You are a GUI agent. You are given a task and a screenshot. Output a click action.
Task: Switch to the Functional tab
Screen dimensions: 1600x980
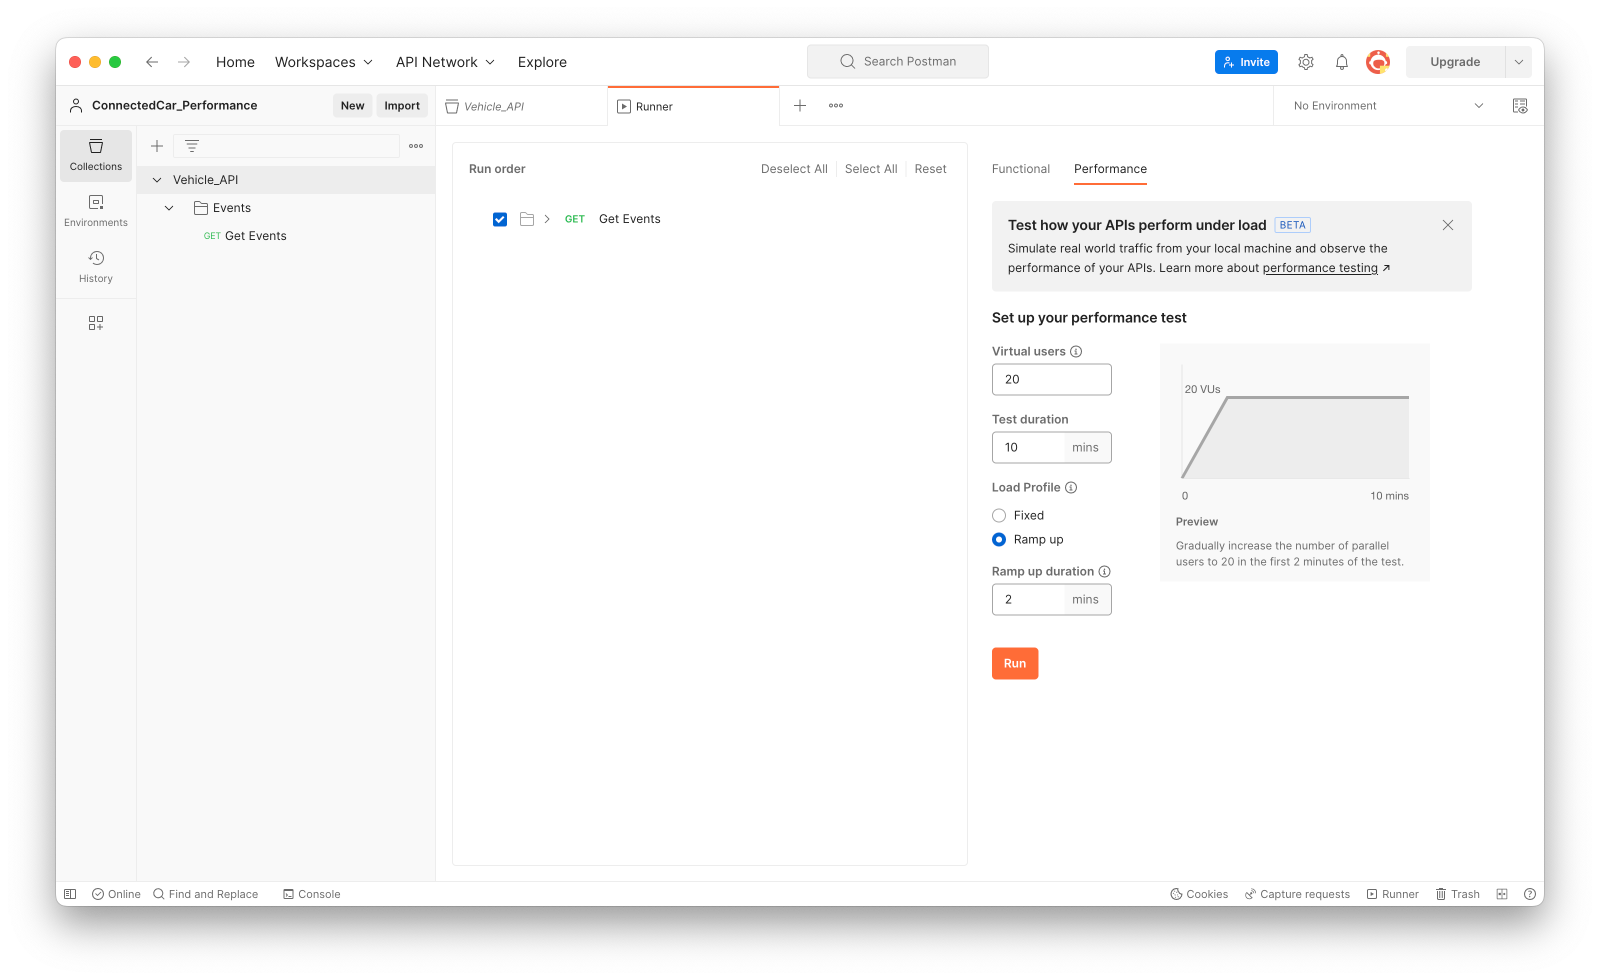(1021, 169)
